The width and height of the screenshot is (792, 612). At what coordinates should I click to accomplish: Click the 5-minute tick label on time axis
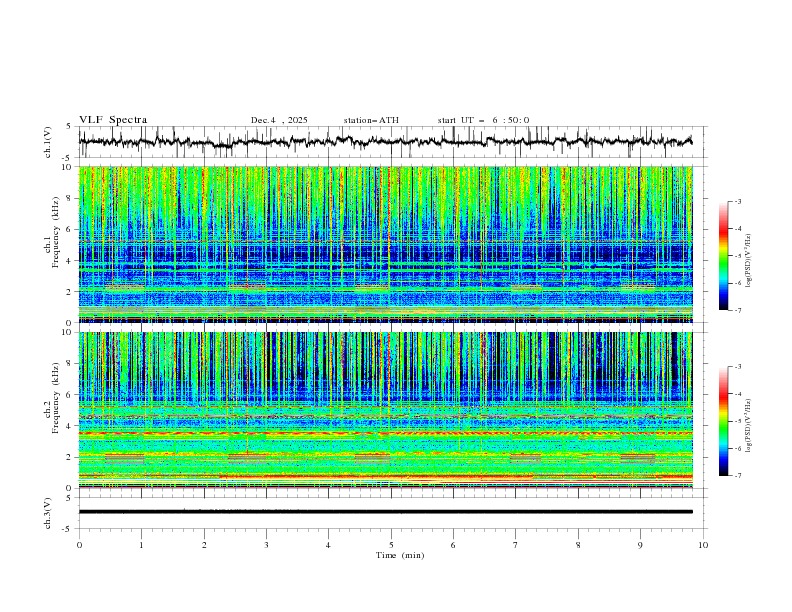391,545
